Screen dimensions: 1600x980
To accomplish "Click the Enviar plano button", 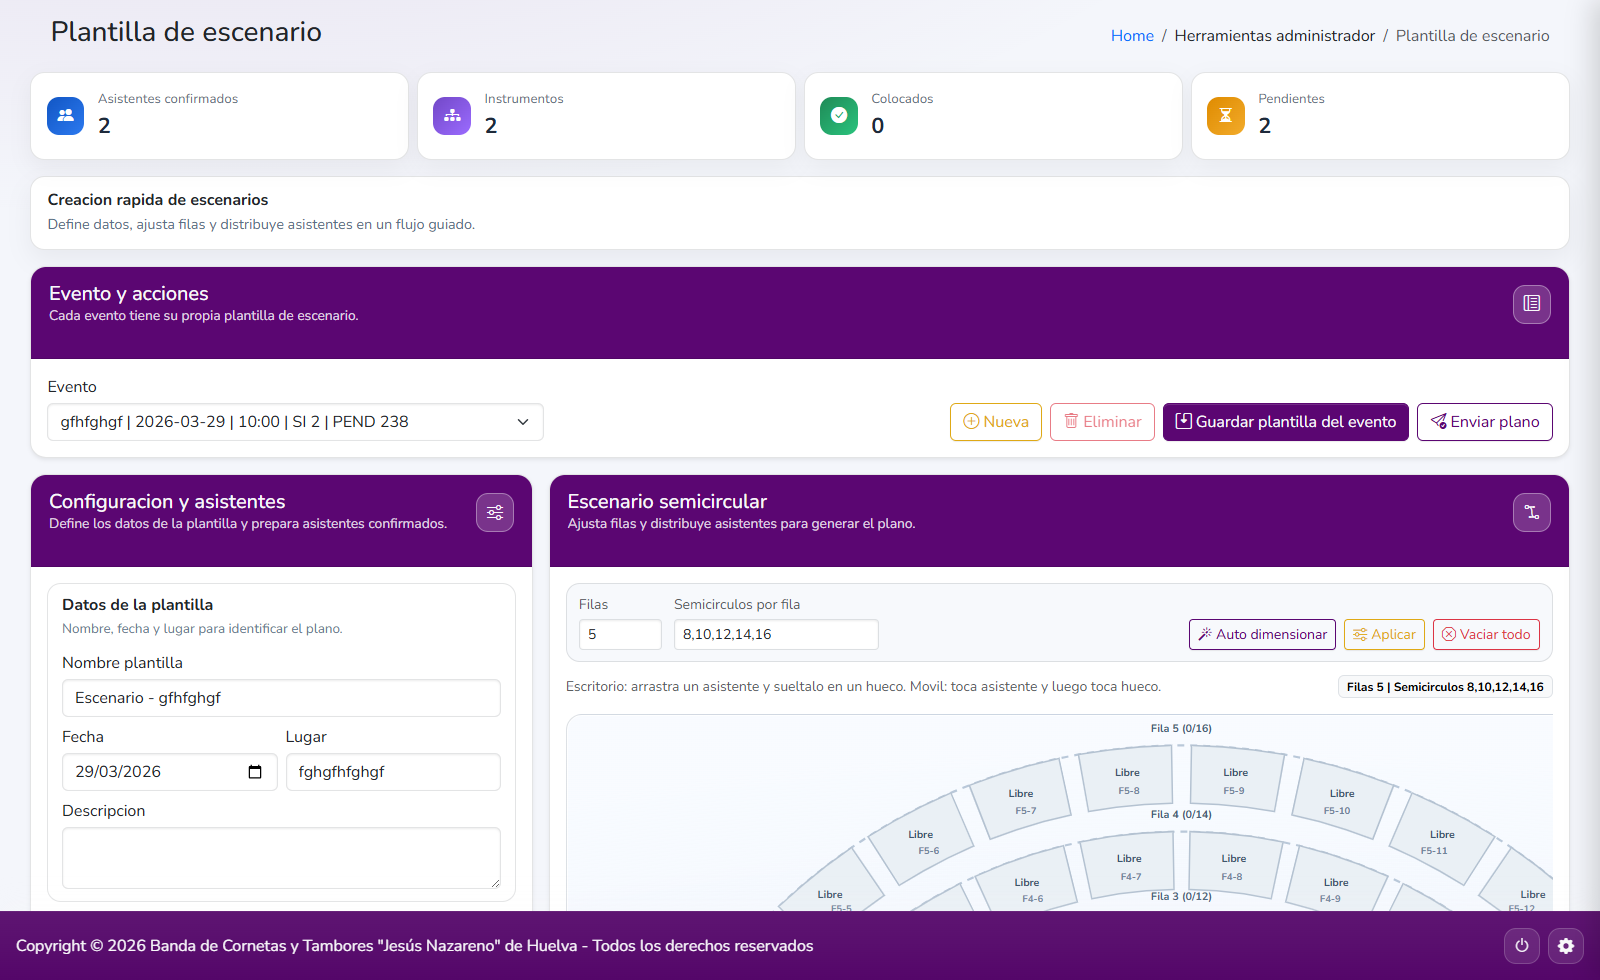I will tap(1484, 422).
